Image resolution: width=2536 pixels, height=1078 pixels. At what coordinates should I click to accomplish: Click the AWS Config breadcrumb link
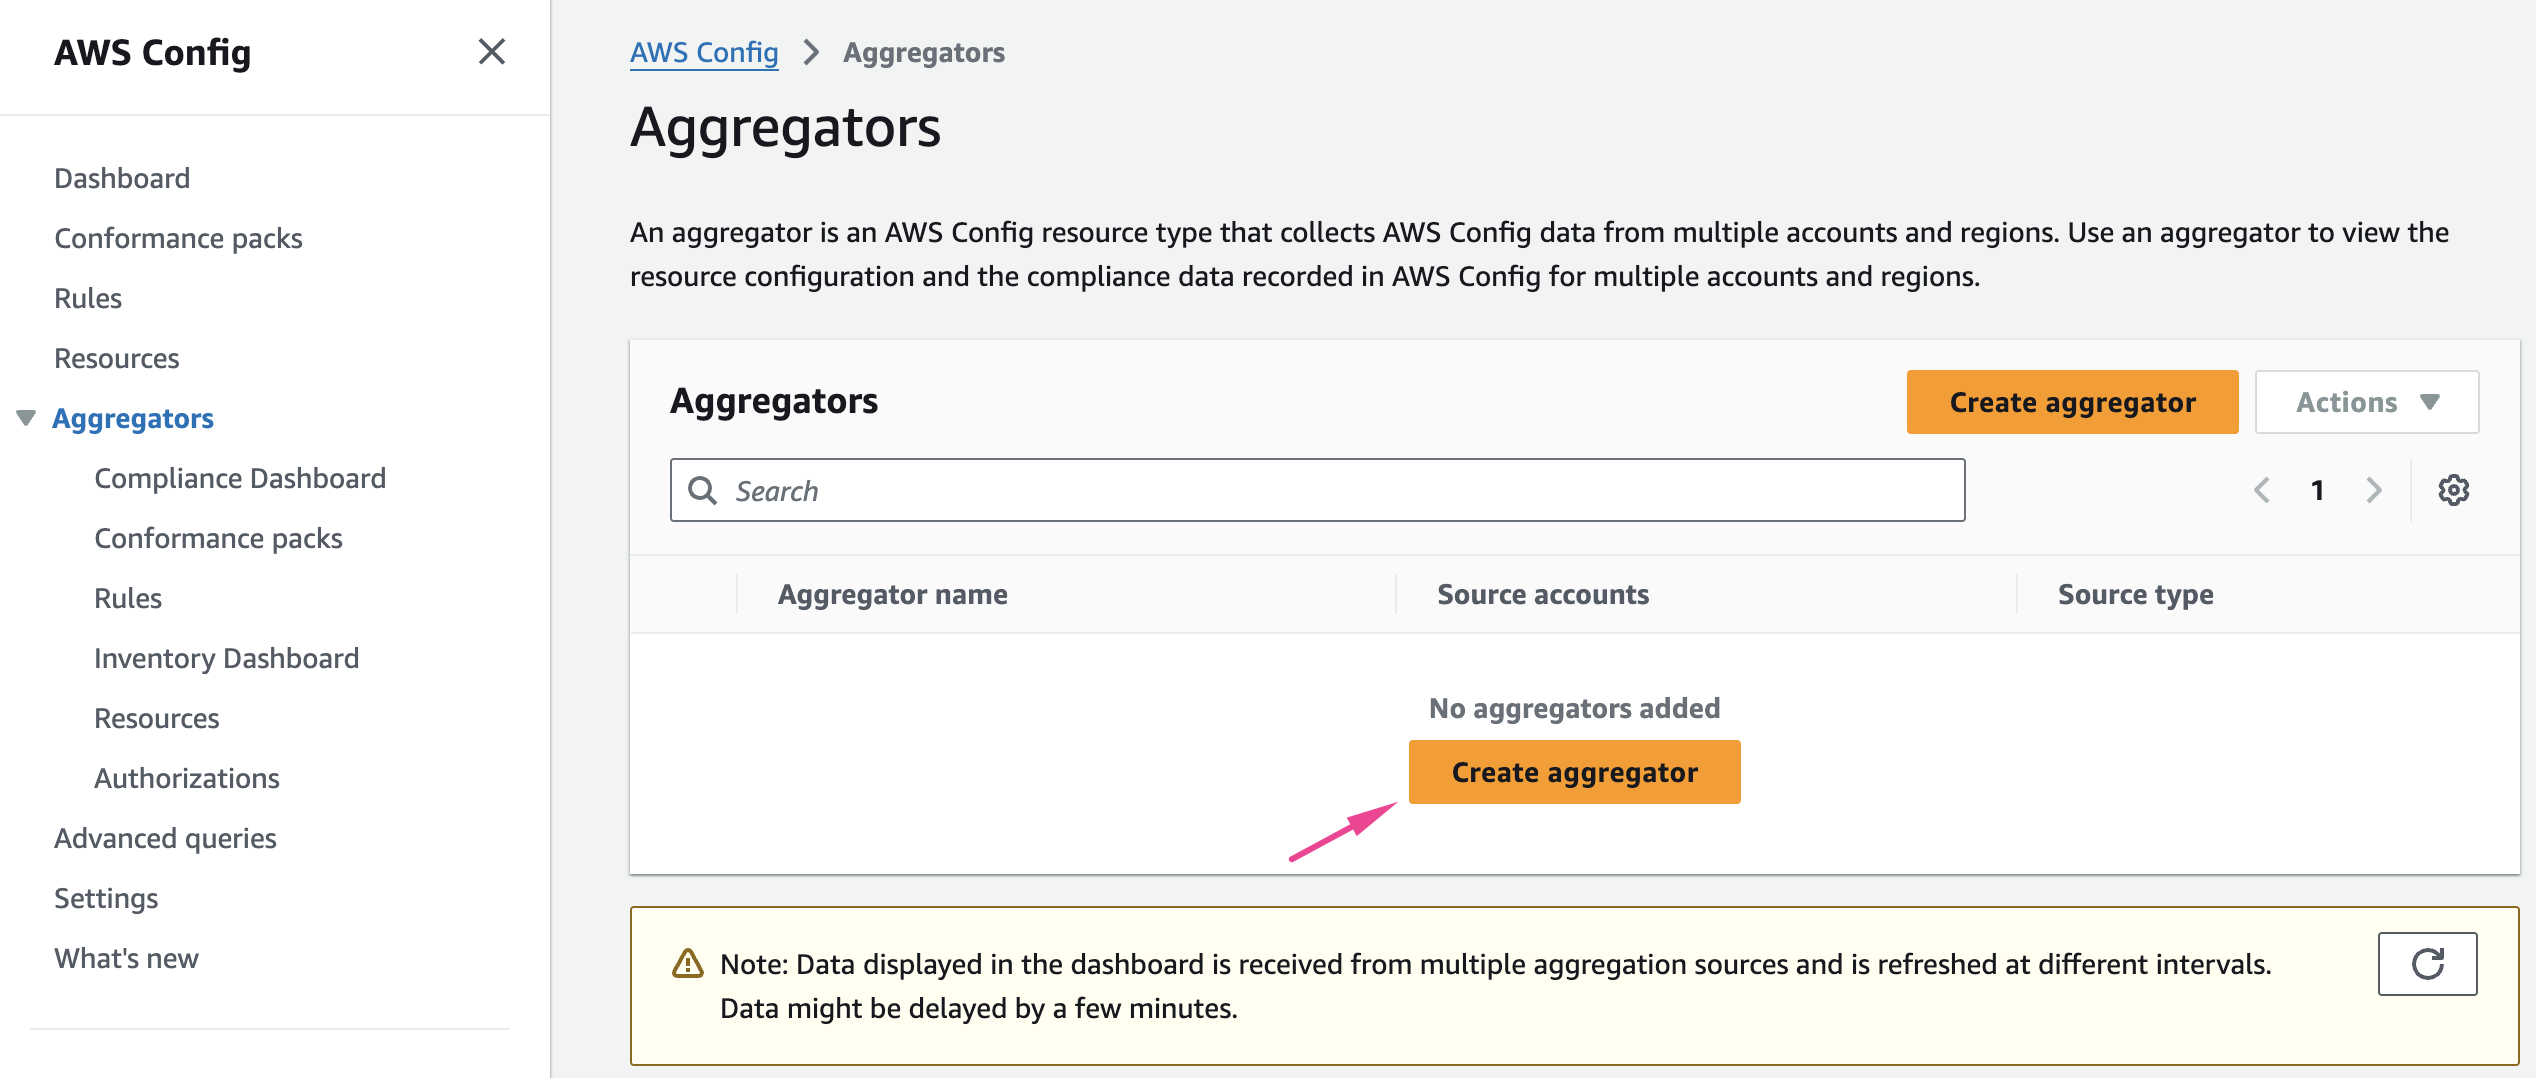(704, 52)
